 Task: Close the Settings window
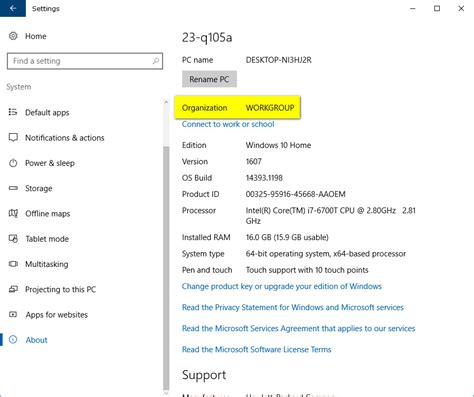click(461, 8)
